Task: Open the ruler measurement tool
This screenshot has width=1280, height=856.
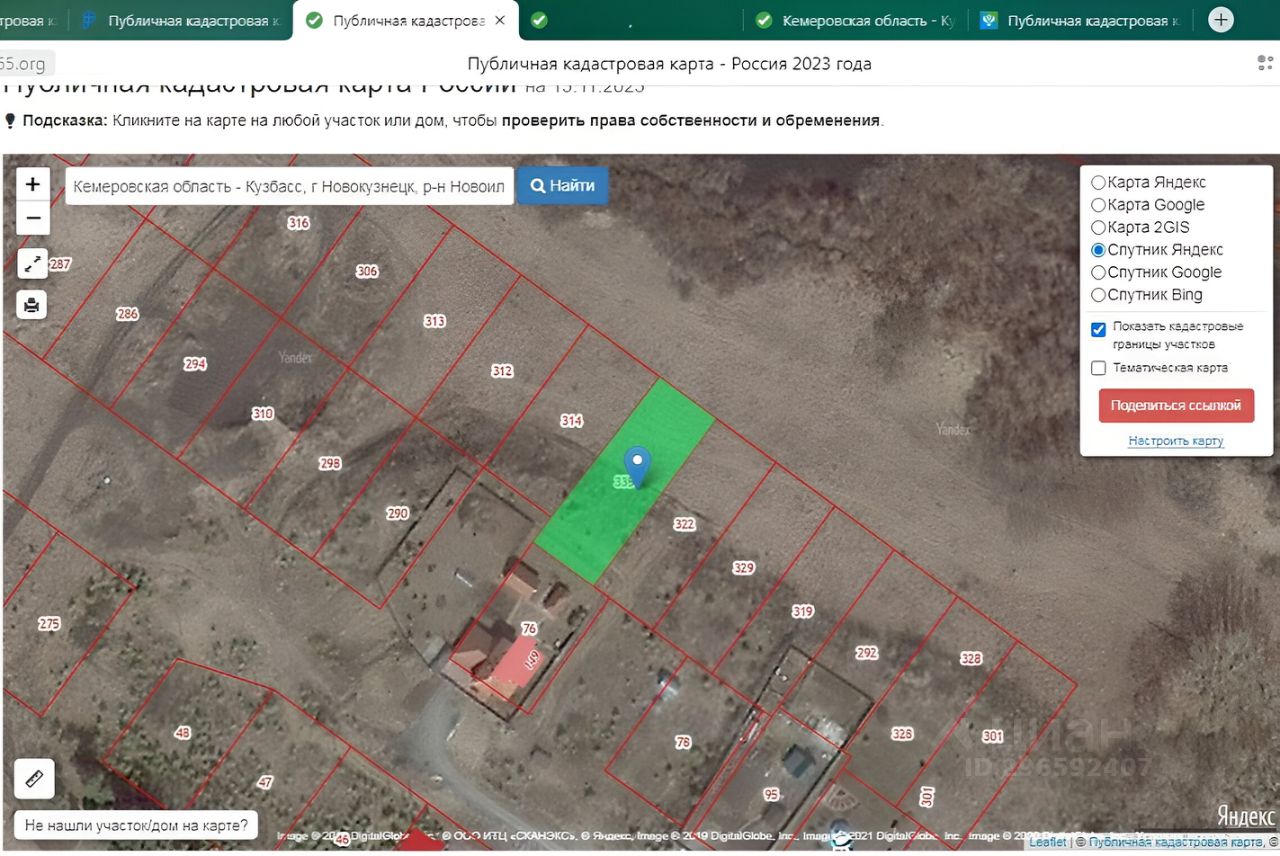Action: [x=34, y=778]
